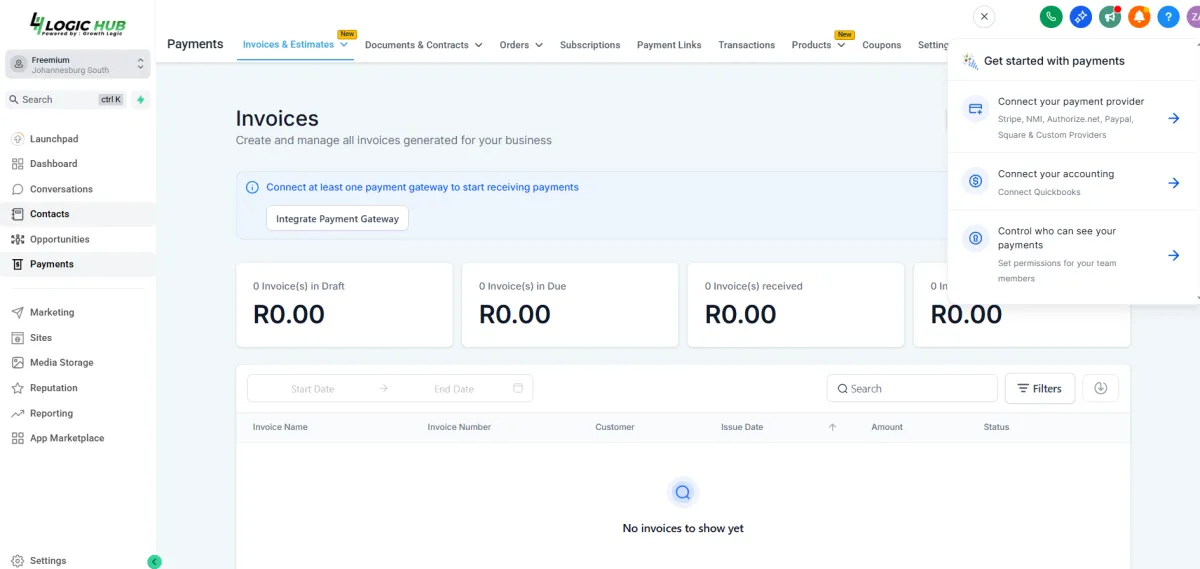Open the Filters button
1200x569 pixels.
coord(1039,388)
